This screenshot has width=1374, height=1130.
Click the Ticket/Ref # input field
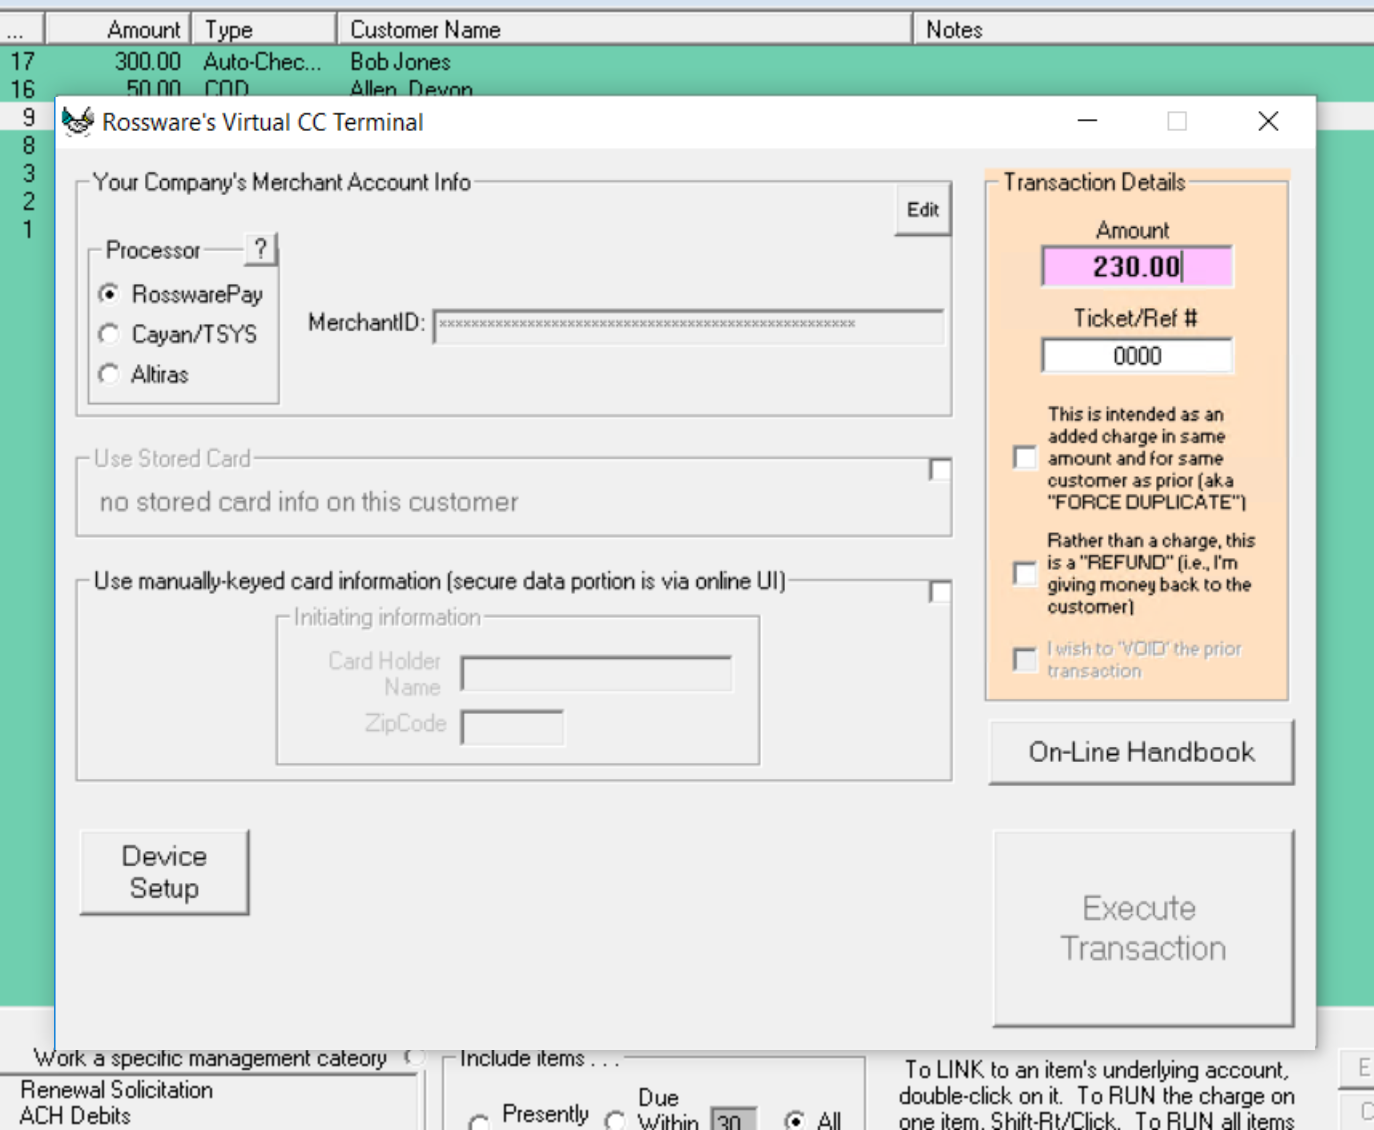[x=1136, y=356]
